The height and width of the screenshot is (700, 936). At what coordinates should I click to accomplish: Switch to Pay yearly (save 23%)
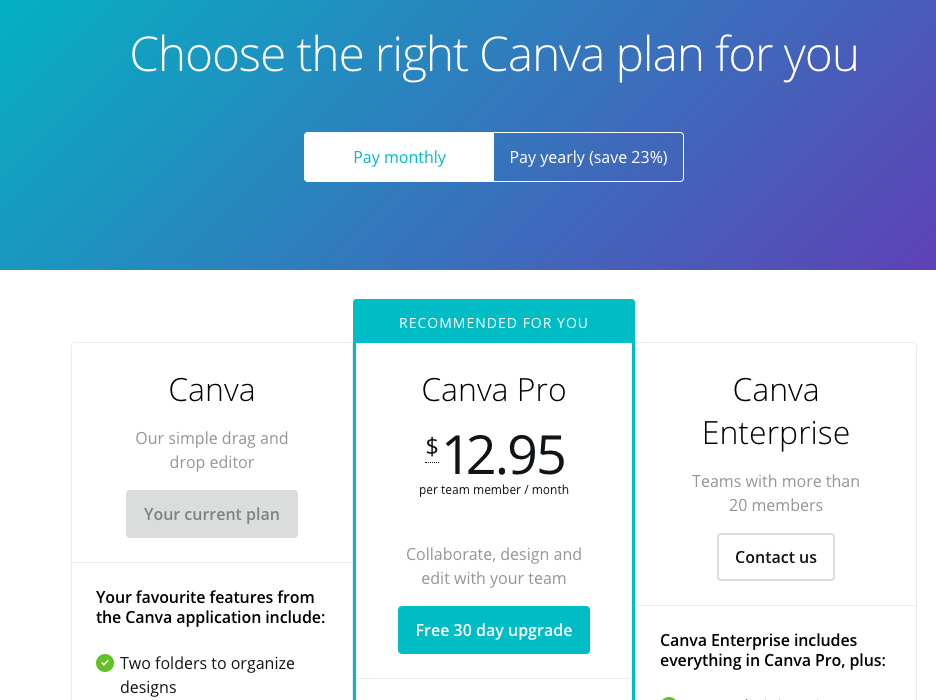tap(588, 157)
